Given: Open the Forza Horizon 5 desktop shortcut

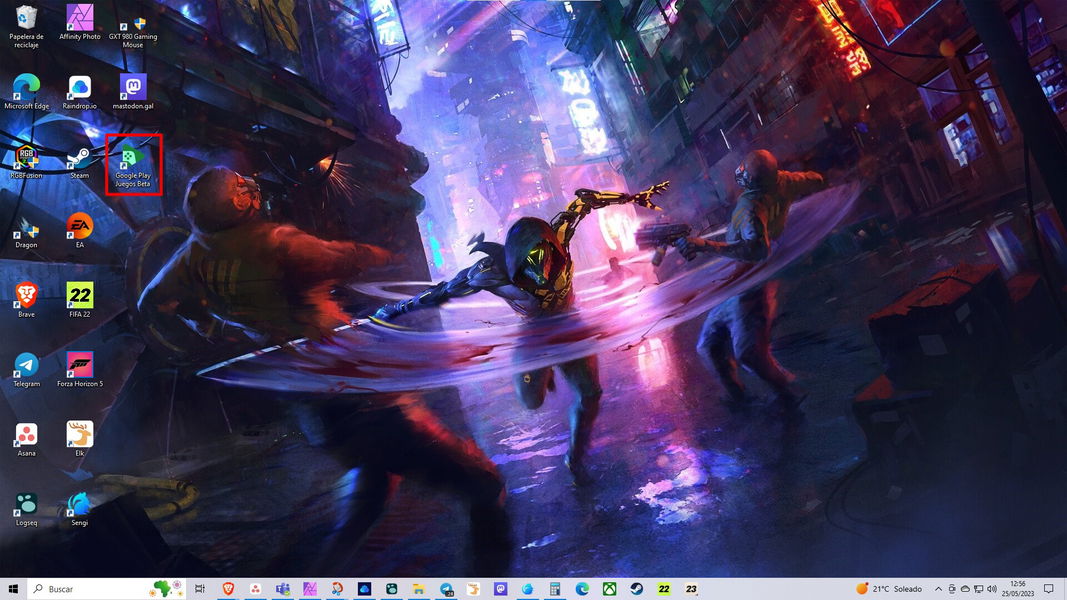Looking at the screenshot, I should pos(80,369).
